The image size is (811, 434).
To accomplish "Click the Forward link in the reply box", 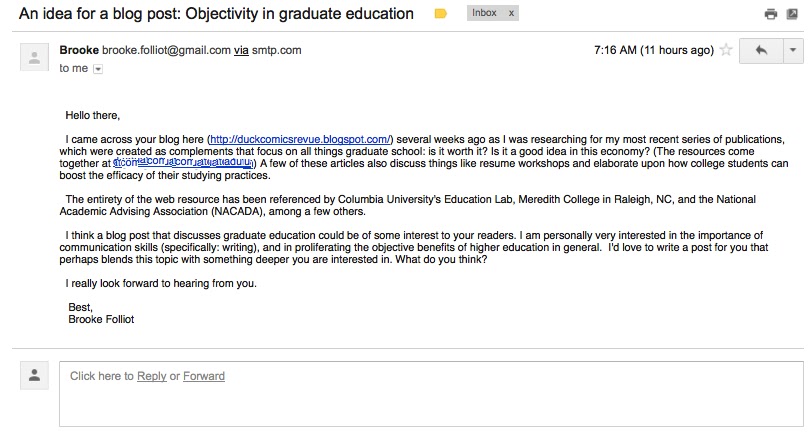I will 204,376.
